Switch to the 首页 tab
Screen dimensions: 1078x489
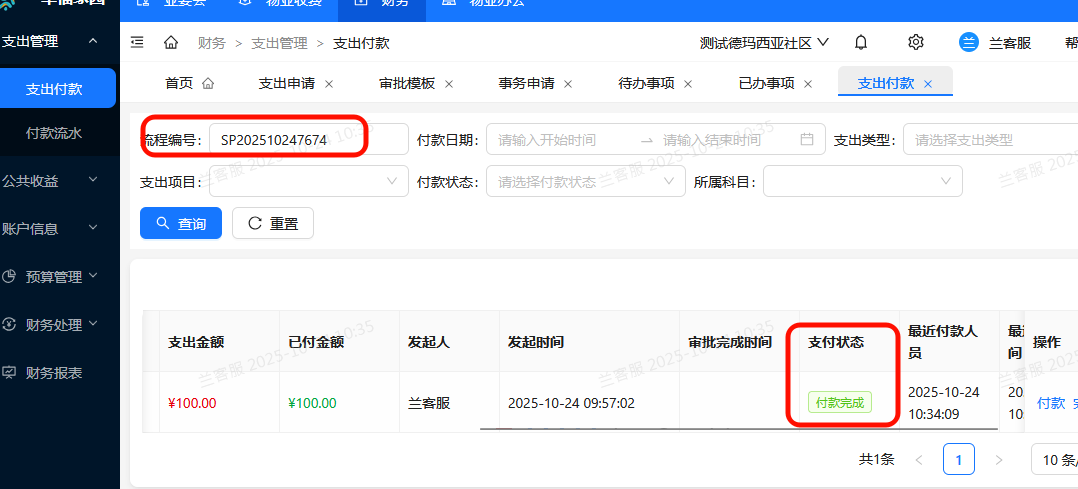[x=179, y=83]
